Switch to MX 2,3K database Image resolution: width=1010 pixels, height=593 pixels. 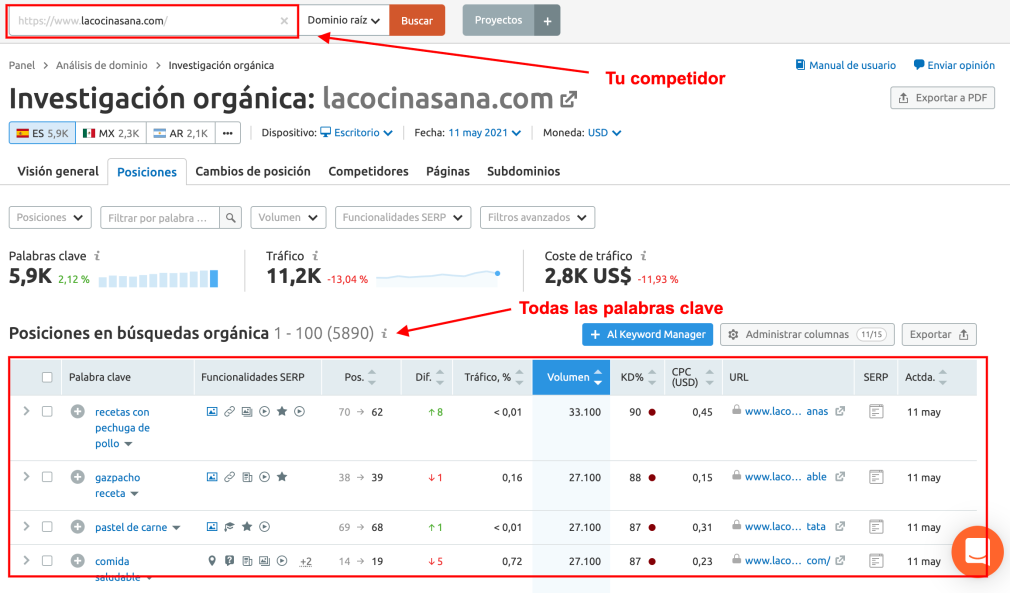(x=111, y=133)
